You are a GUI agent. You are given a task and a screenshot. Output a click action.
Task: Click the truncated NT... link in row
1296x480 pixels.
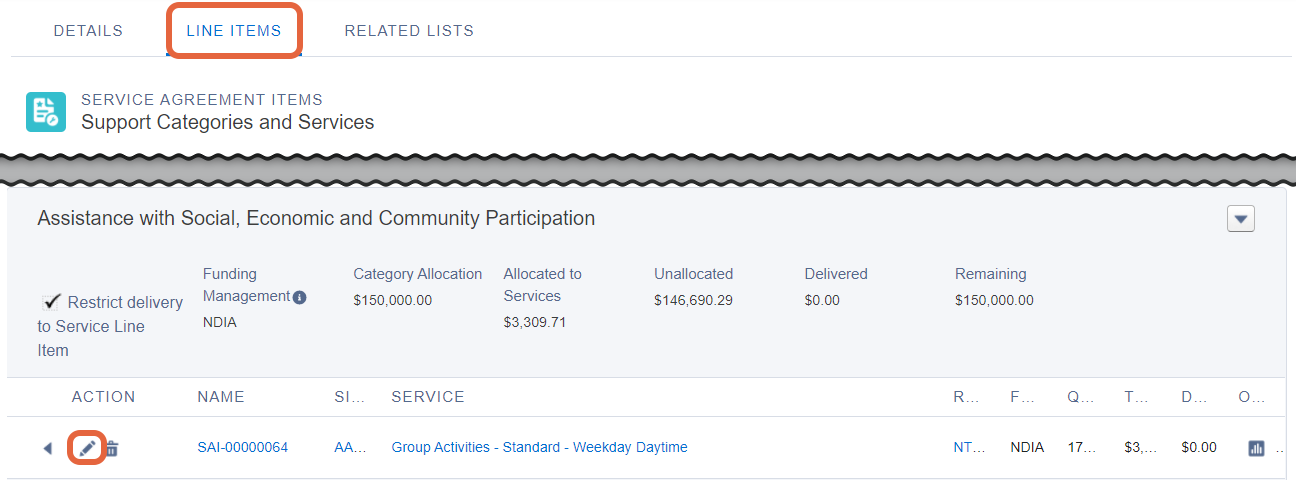(x=971, y=447)
